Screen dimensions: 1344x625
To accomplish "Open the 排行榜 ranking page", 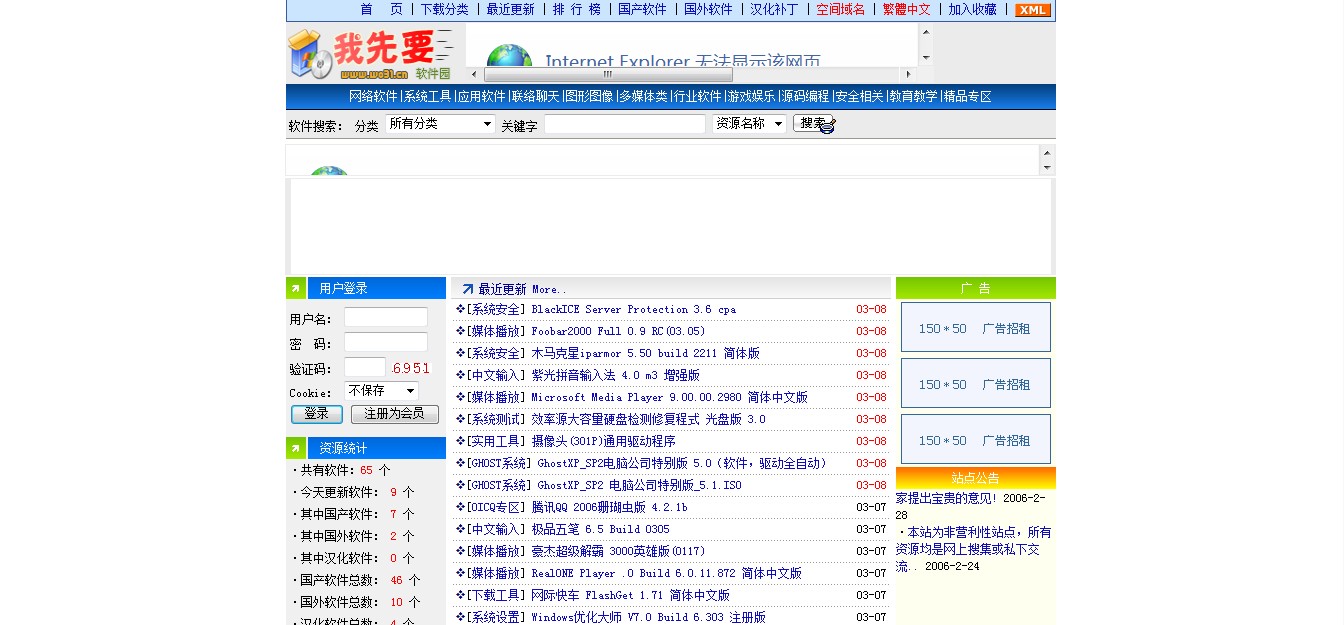I will click(x=577, y=9).
